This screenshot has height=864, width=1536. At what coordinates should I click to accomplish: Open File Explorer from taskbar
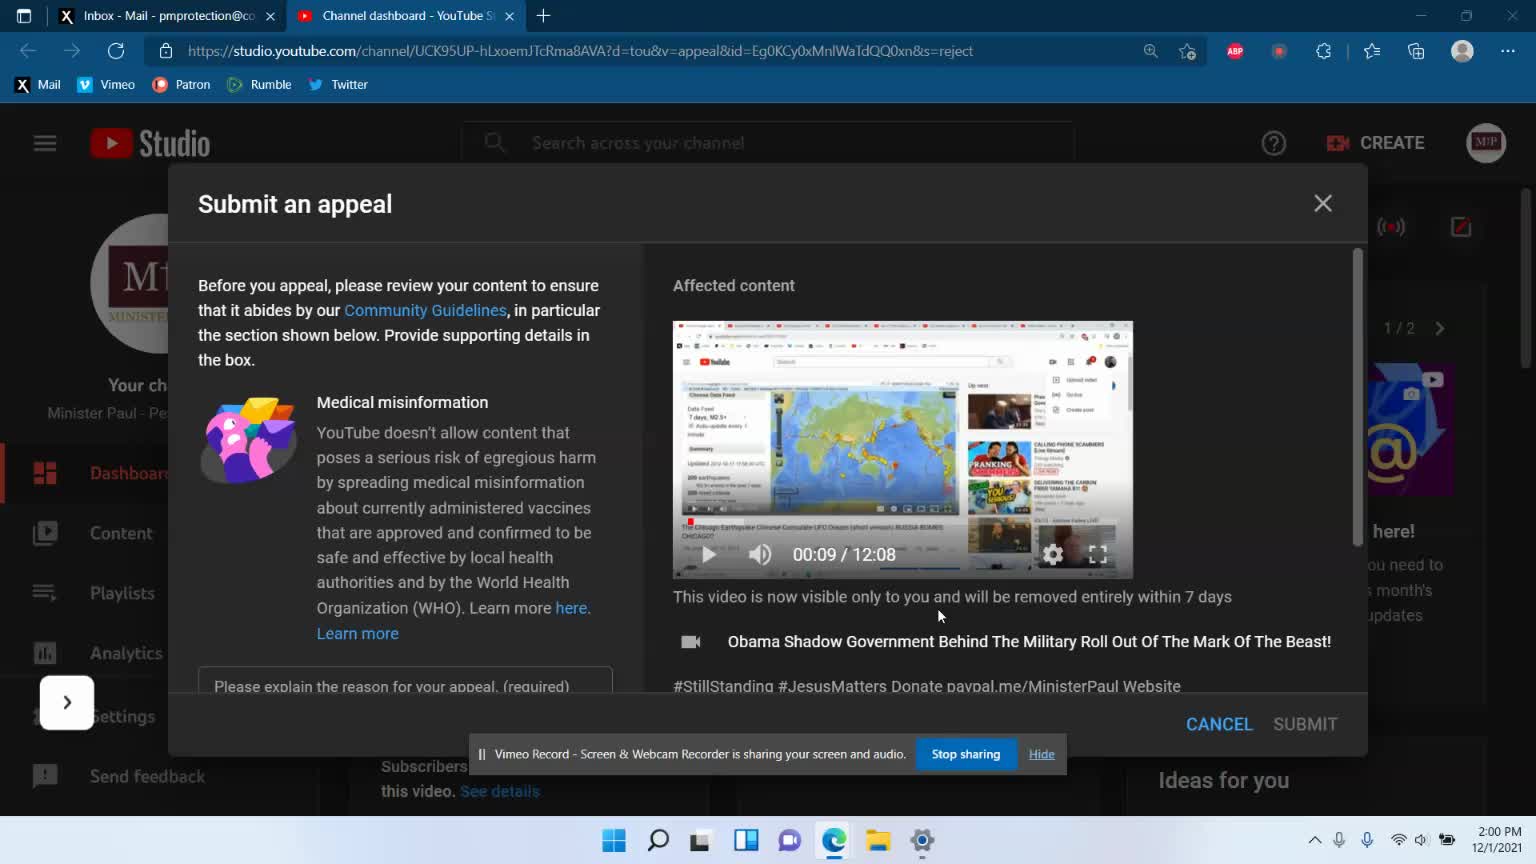point(878,840)
